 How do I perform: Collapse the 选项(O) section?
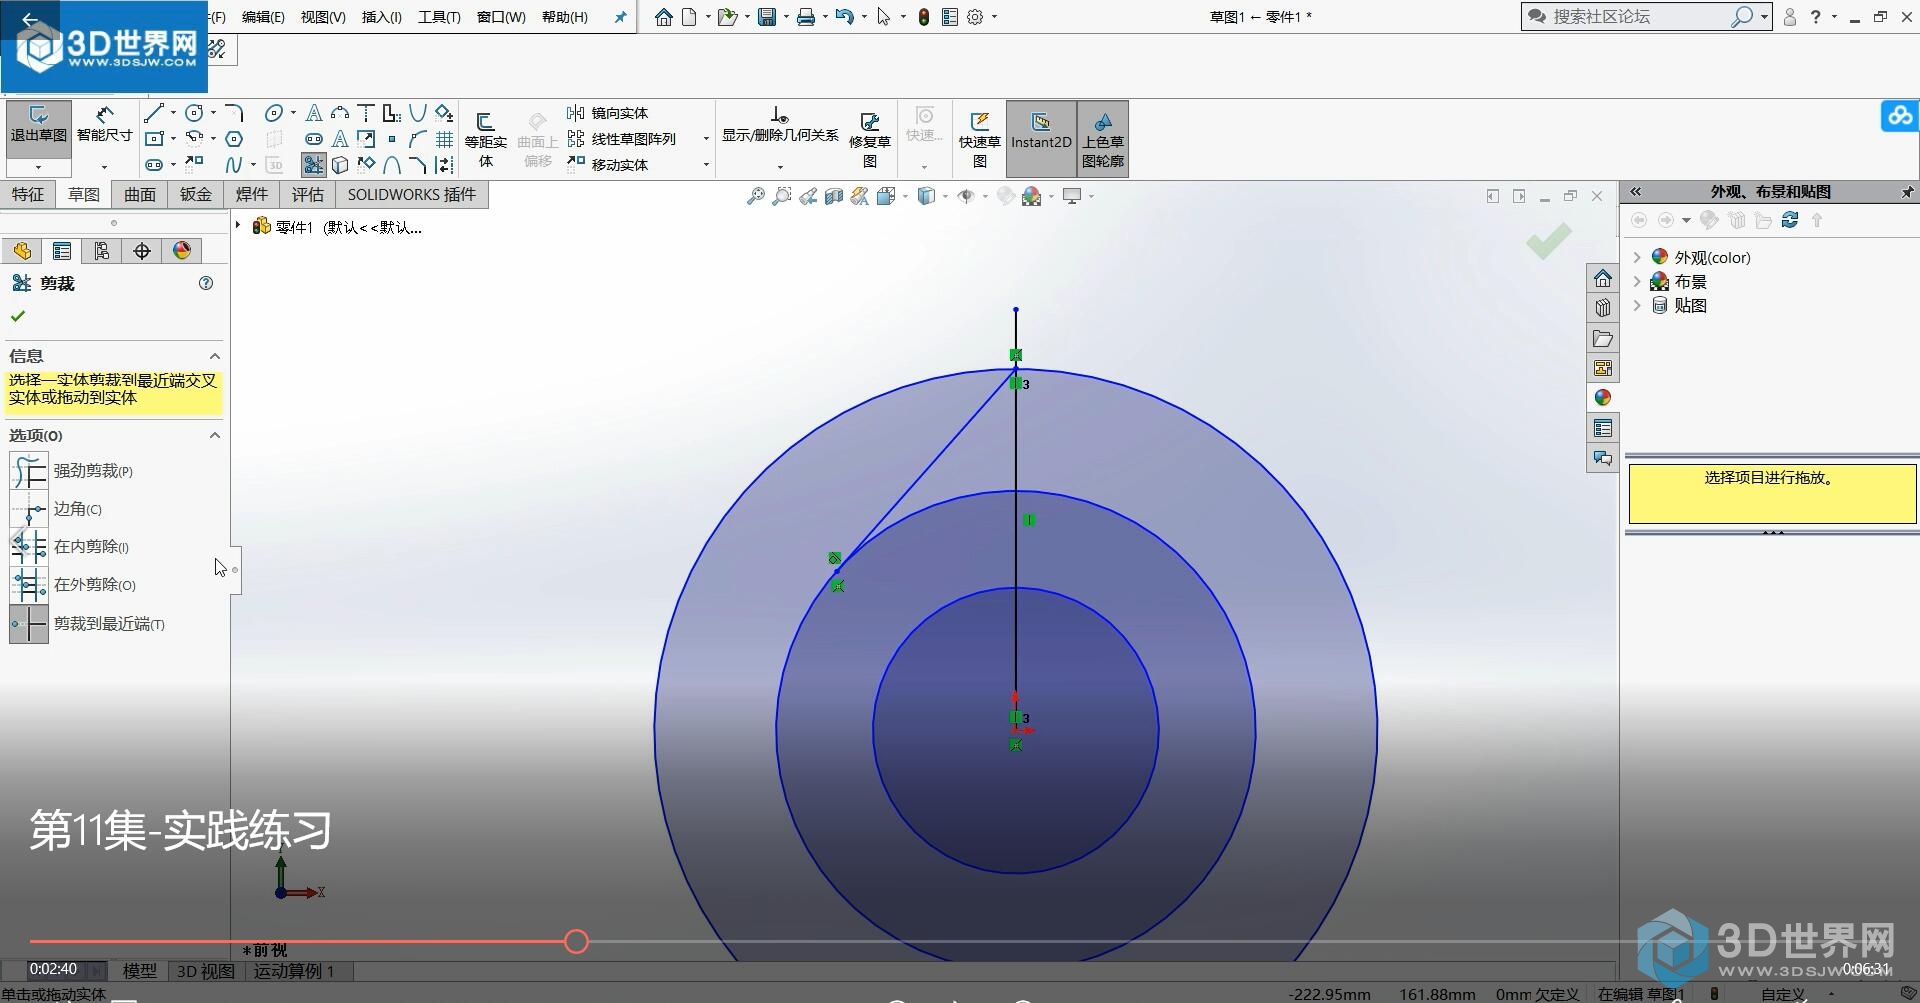pyautogui.click(x=214, y=435)
